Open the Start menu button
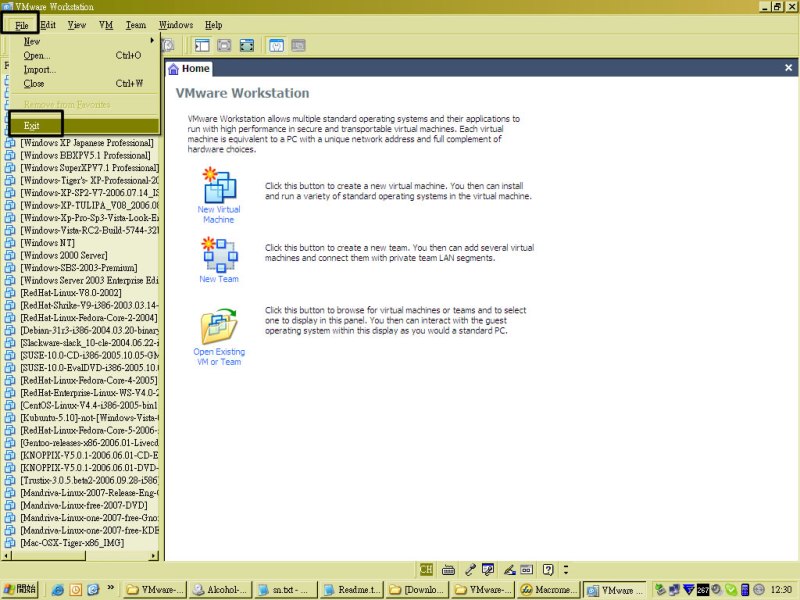 (20, 590)
